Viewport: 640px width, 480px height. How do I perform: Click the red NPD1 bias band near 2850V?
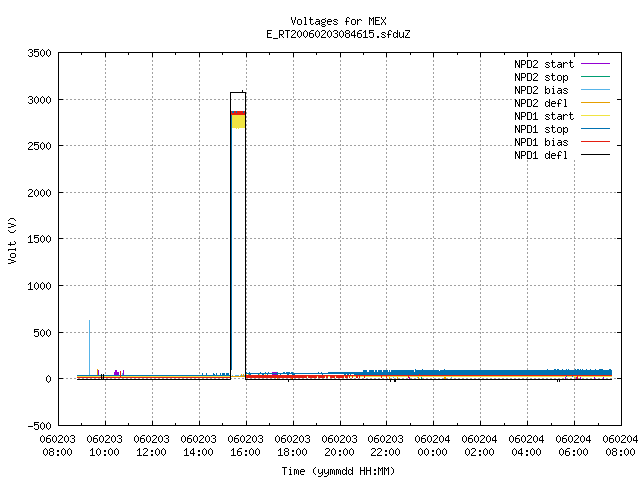pos(238,113)
